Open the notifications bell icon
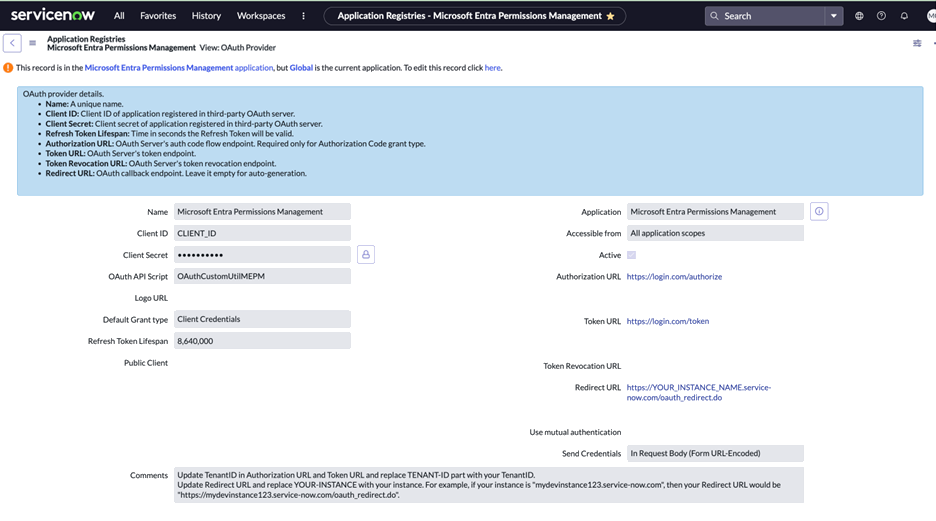 click(904, 16)
